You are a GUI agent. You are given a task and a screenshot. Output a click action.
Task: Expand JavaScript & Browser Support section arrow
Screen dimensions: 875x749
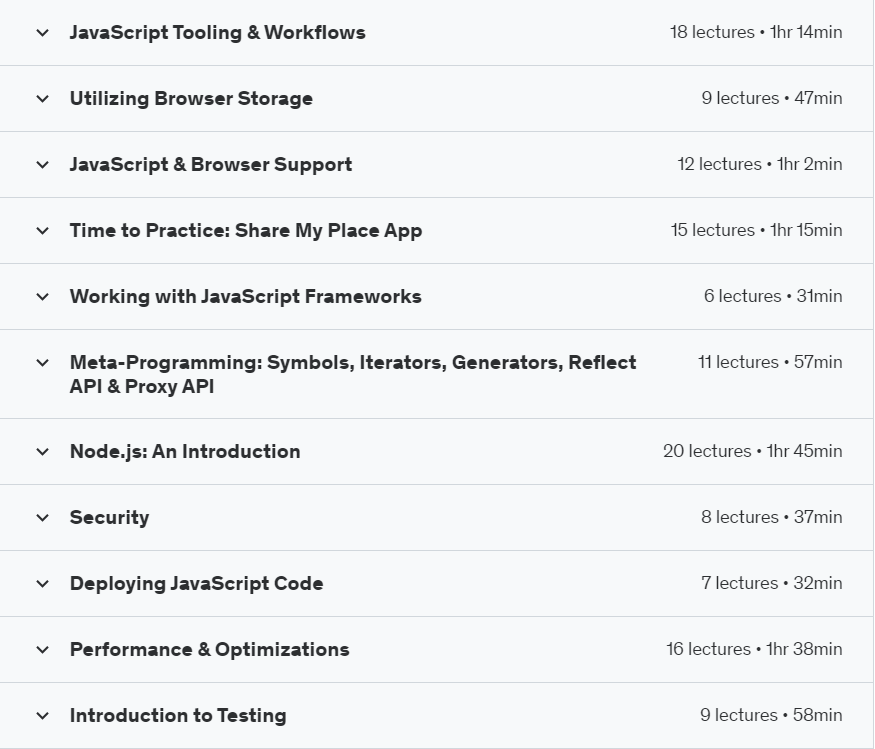[x=42, y=165]
